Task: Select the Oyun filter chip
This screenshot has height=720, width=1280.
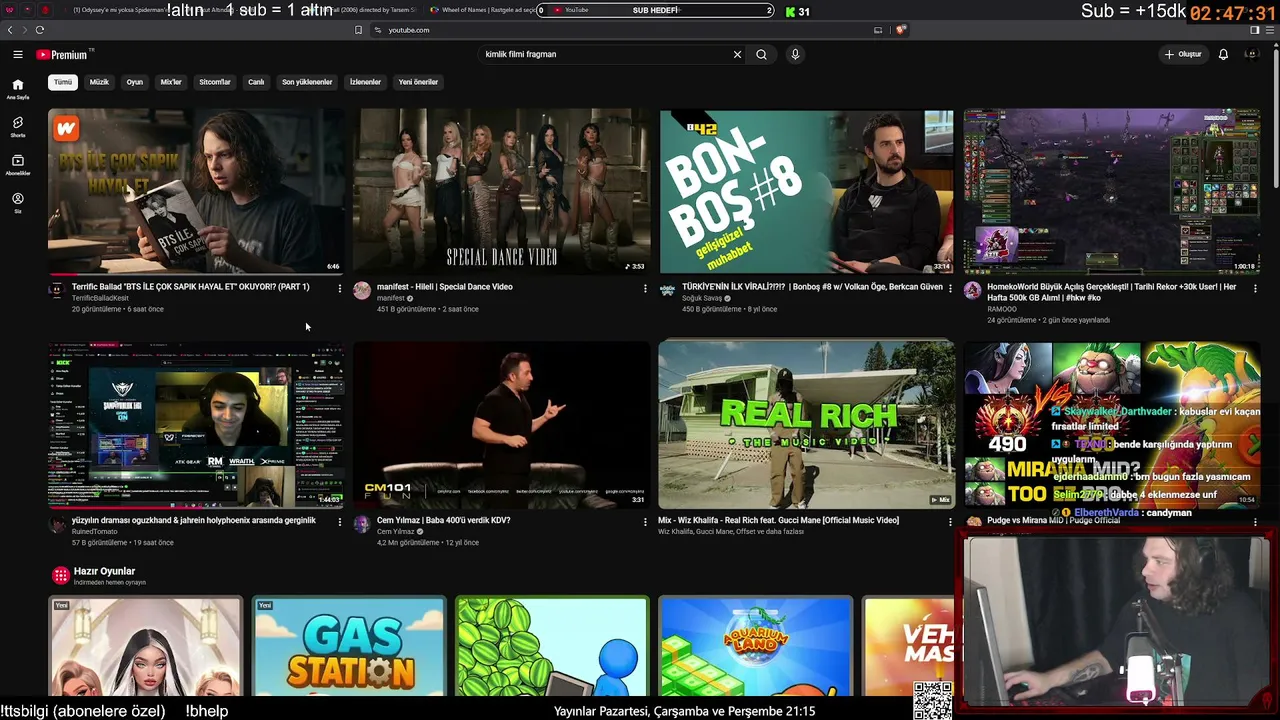Action: pos(135,82)
